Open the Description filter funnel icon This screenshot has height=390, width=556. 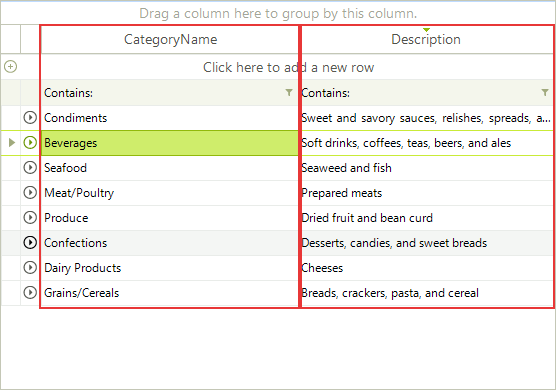tap(545, 93)
